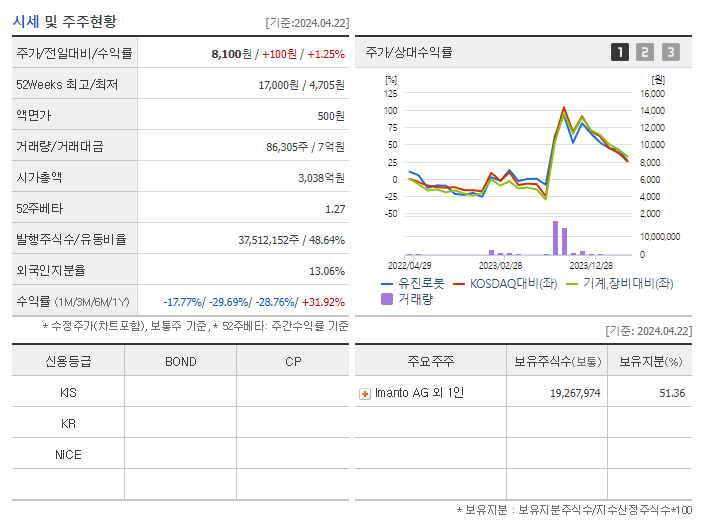Click the tallest purple volume bar
702x525 pixels.
coord(556,238)
